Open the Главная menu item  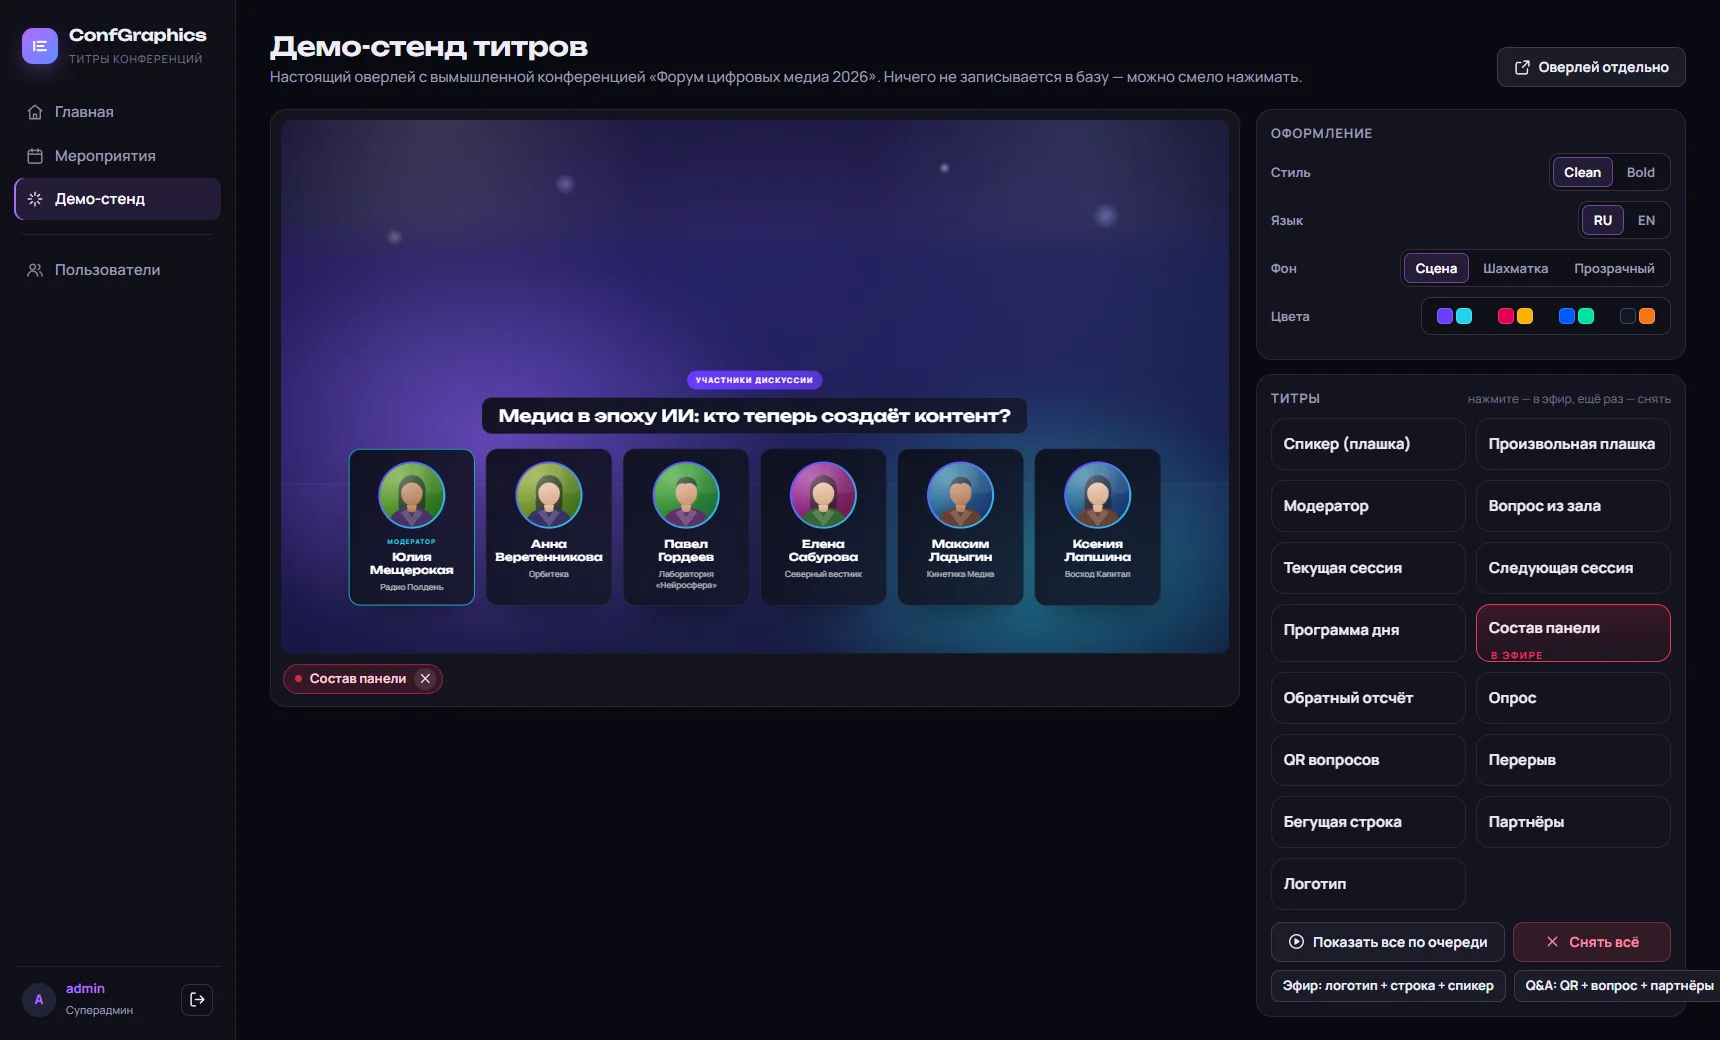pyautogui.click(x=117, y=112)
